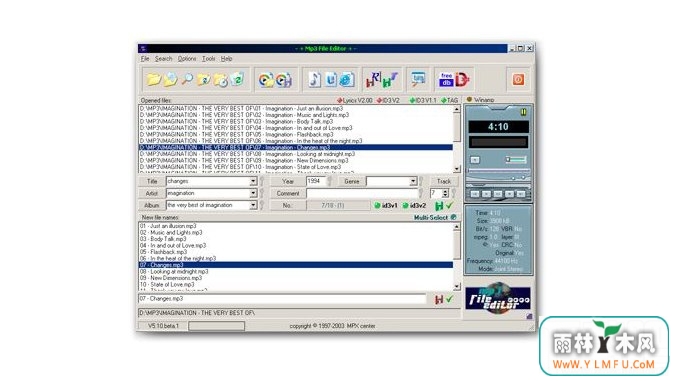Click the red save icon beside filename field
Screen dimensions: 677x381
point(439,299)
